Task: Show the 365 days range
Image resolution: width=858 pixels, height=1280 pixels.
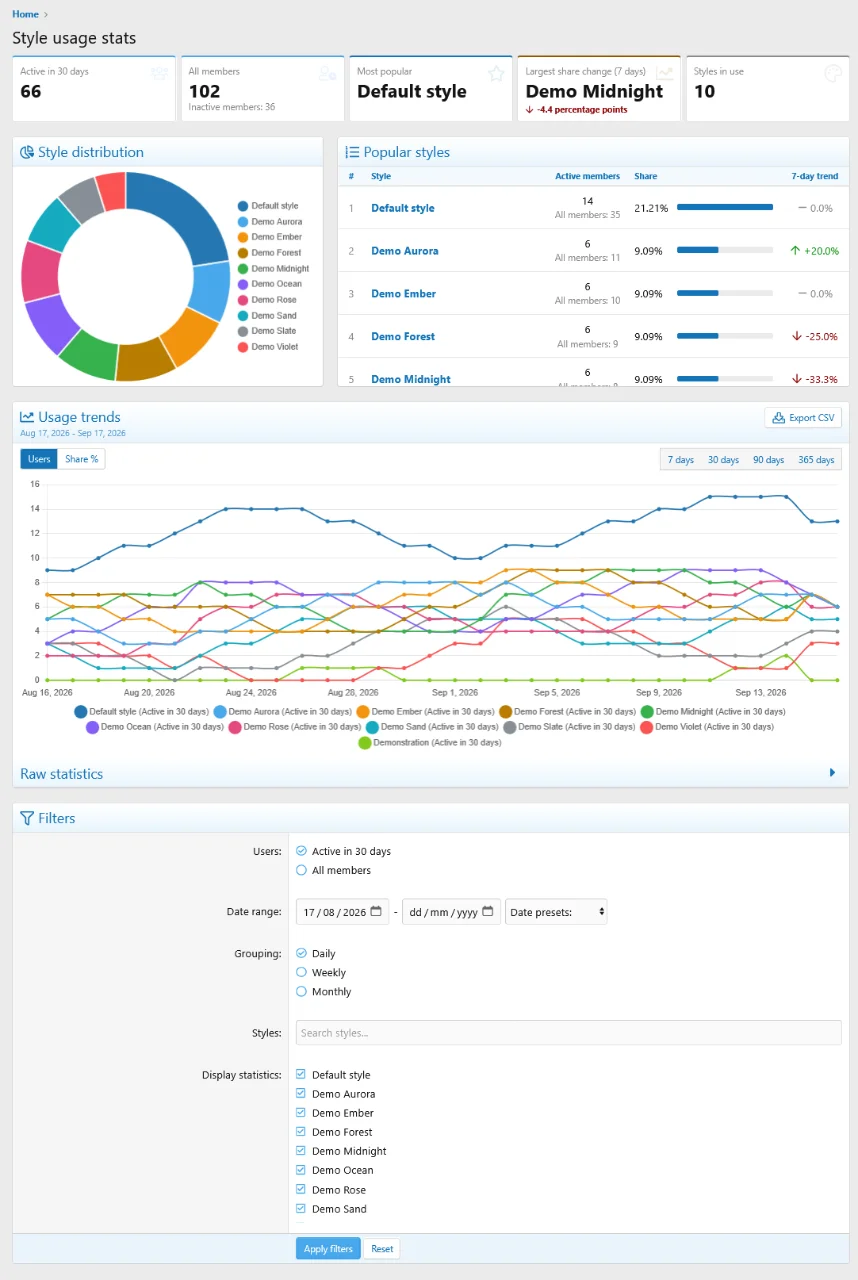Action: [816, 460]
